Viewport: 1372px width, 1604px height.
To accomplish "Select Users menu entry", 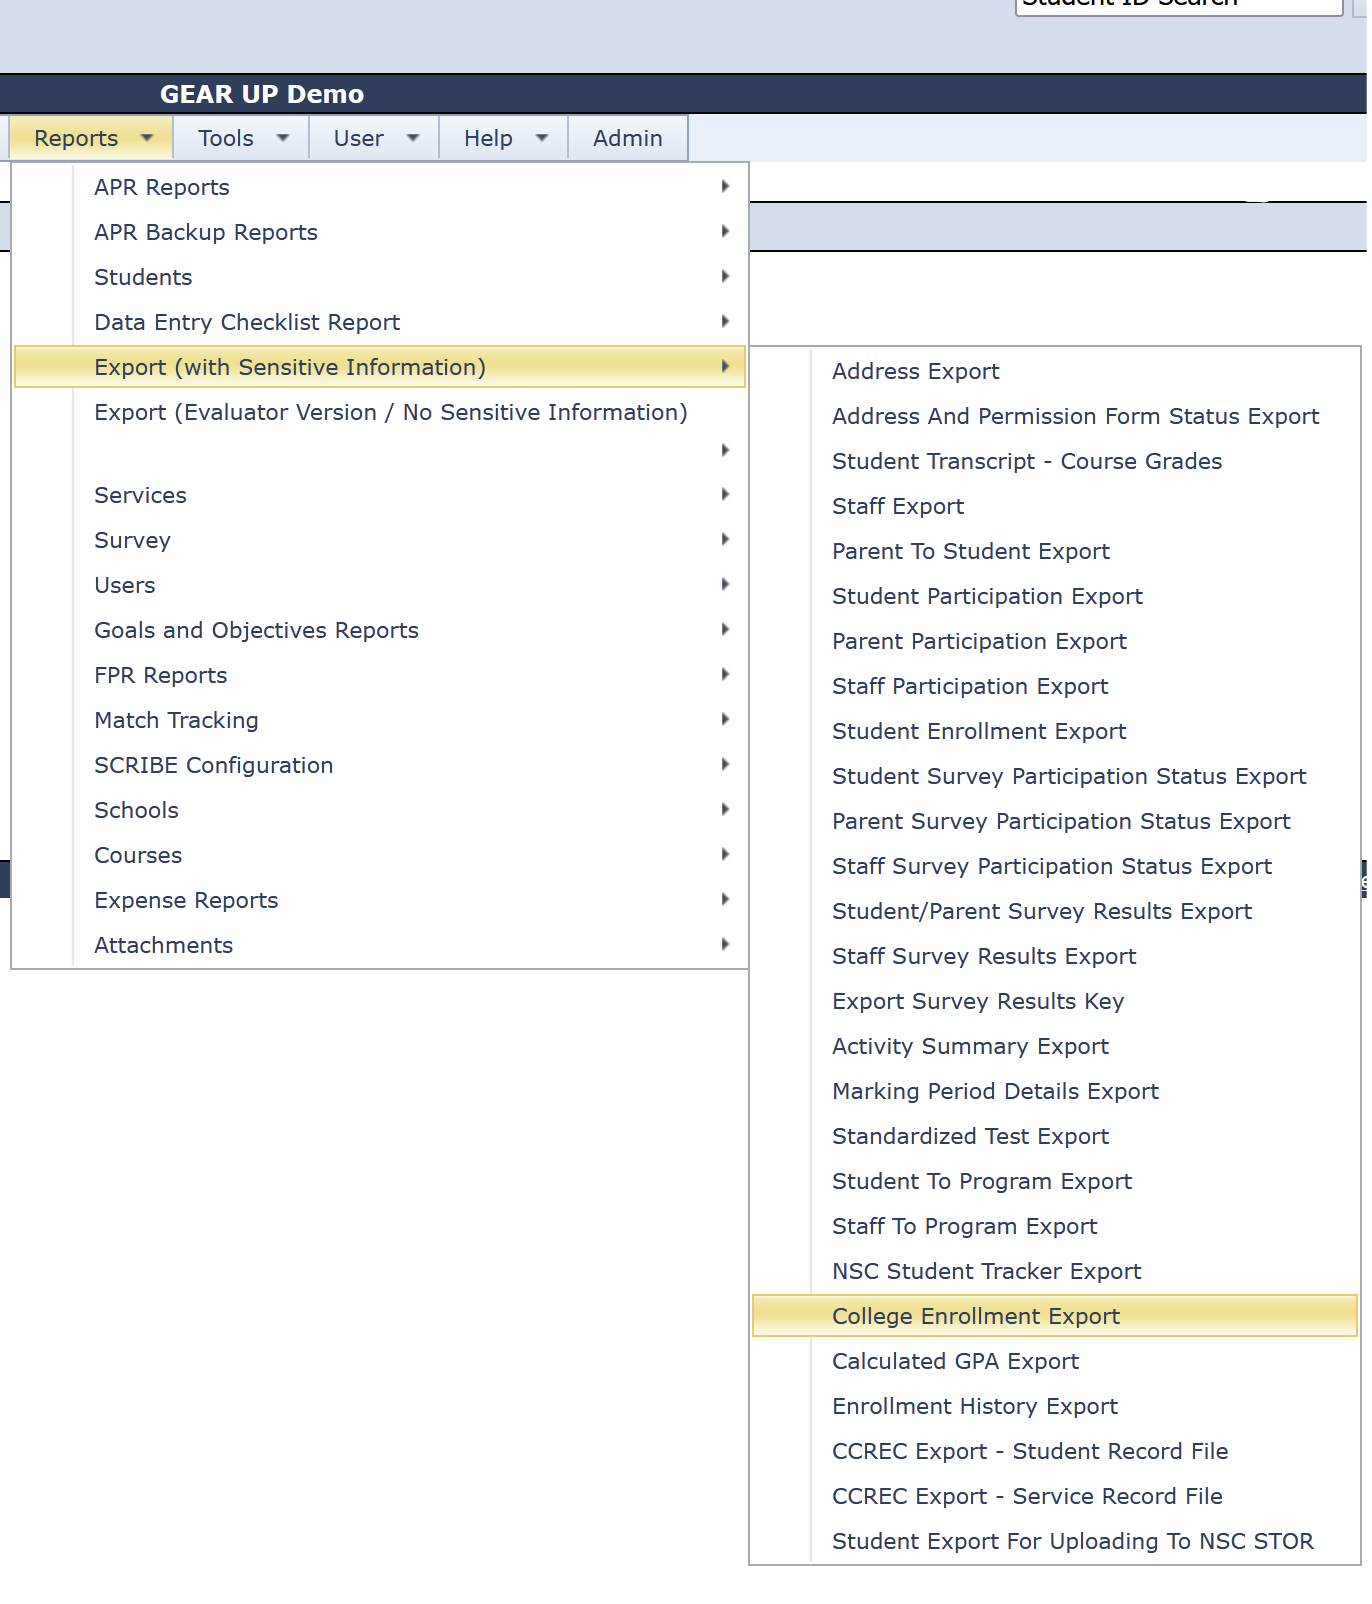I will coord(379,585).
